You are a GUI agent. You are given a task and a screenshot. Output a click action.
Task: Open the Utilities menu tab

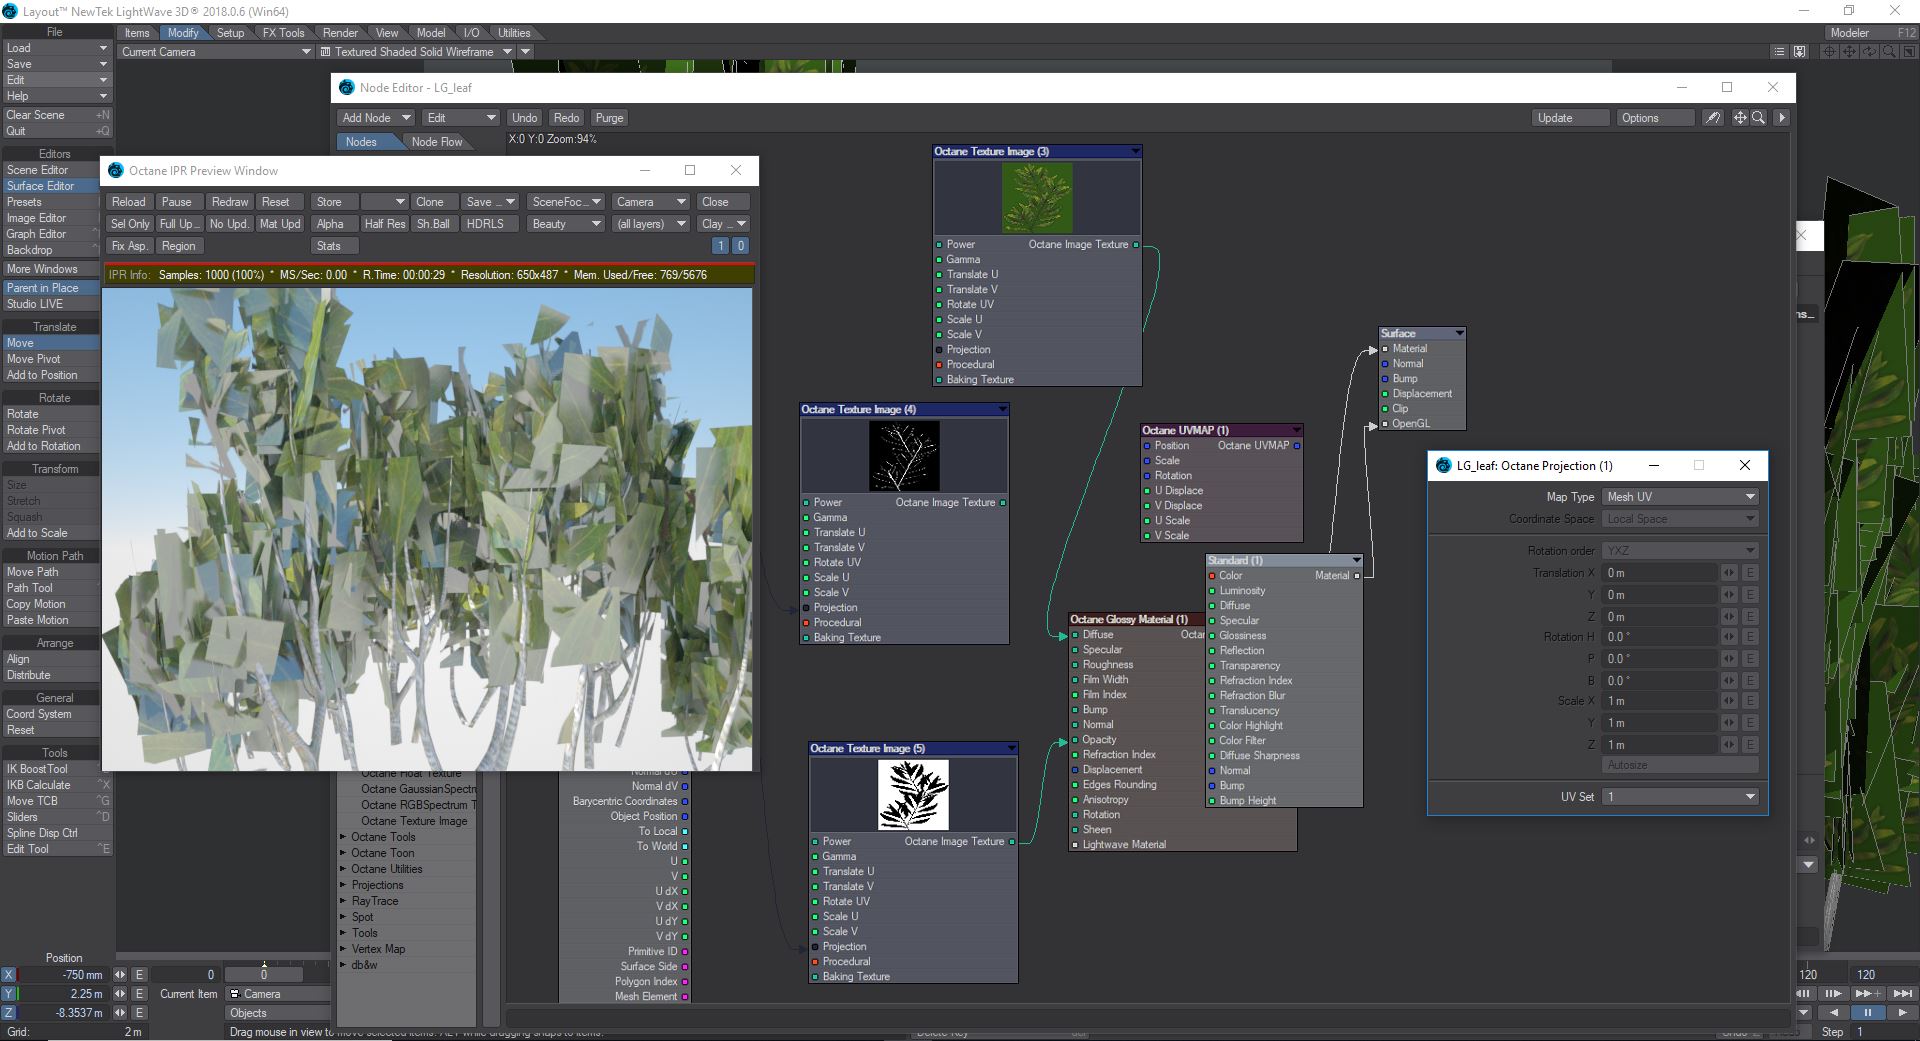pos(514,33)
